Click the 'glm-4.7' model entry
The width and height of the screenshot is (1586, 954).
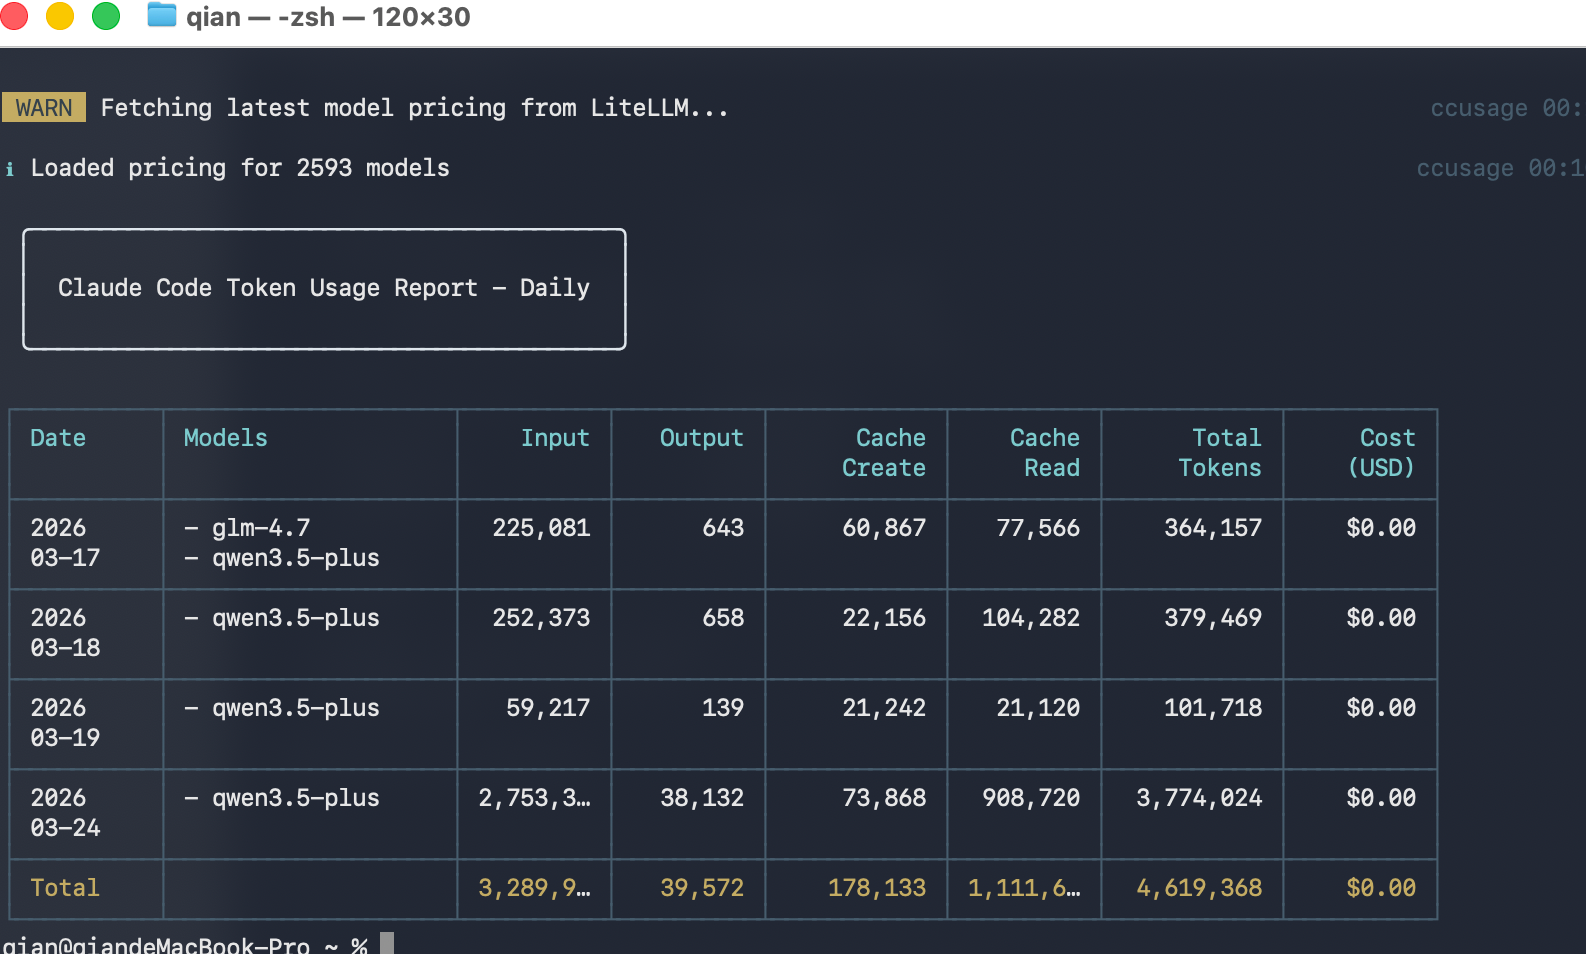pos(261,528)
